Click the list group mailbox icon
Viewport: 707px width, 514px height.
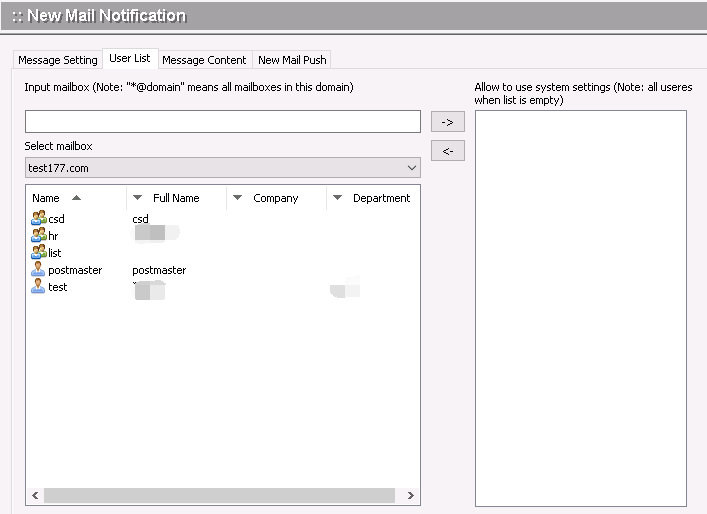39,252
